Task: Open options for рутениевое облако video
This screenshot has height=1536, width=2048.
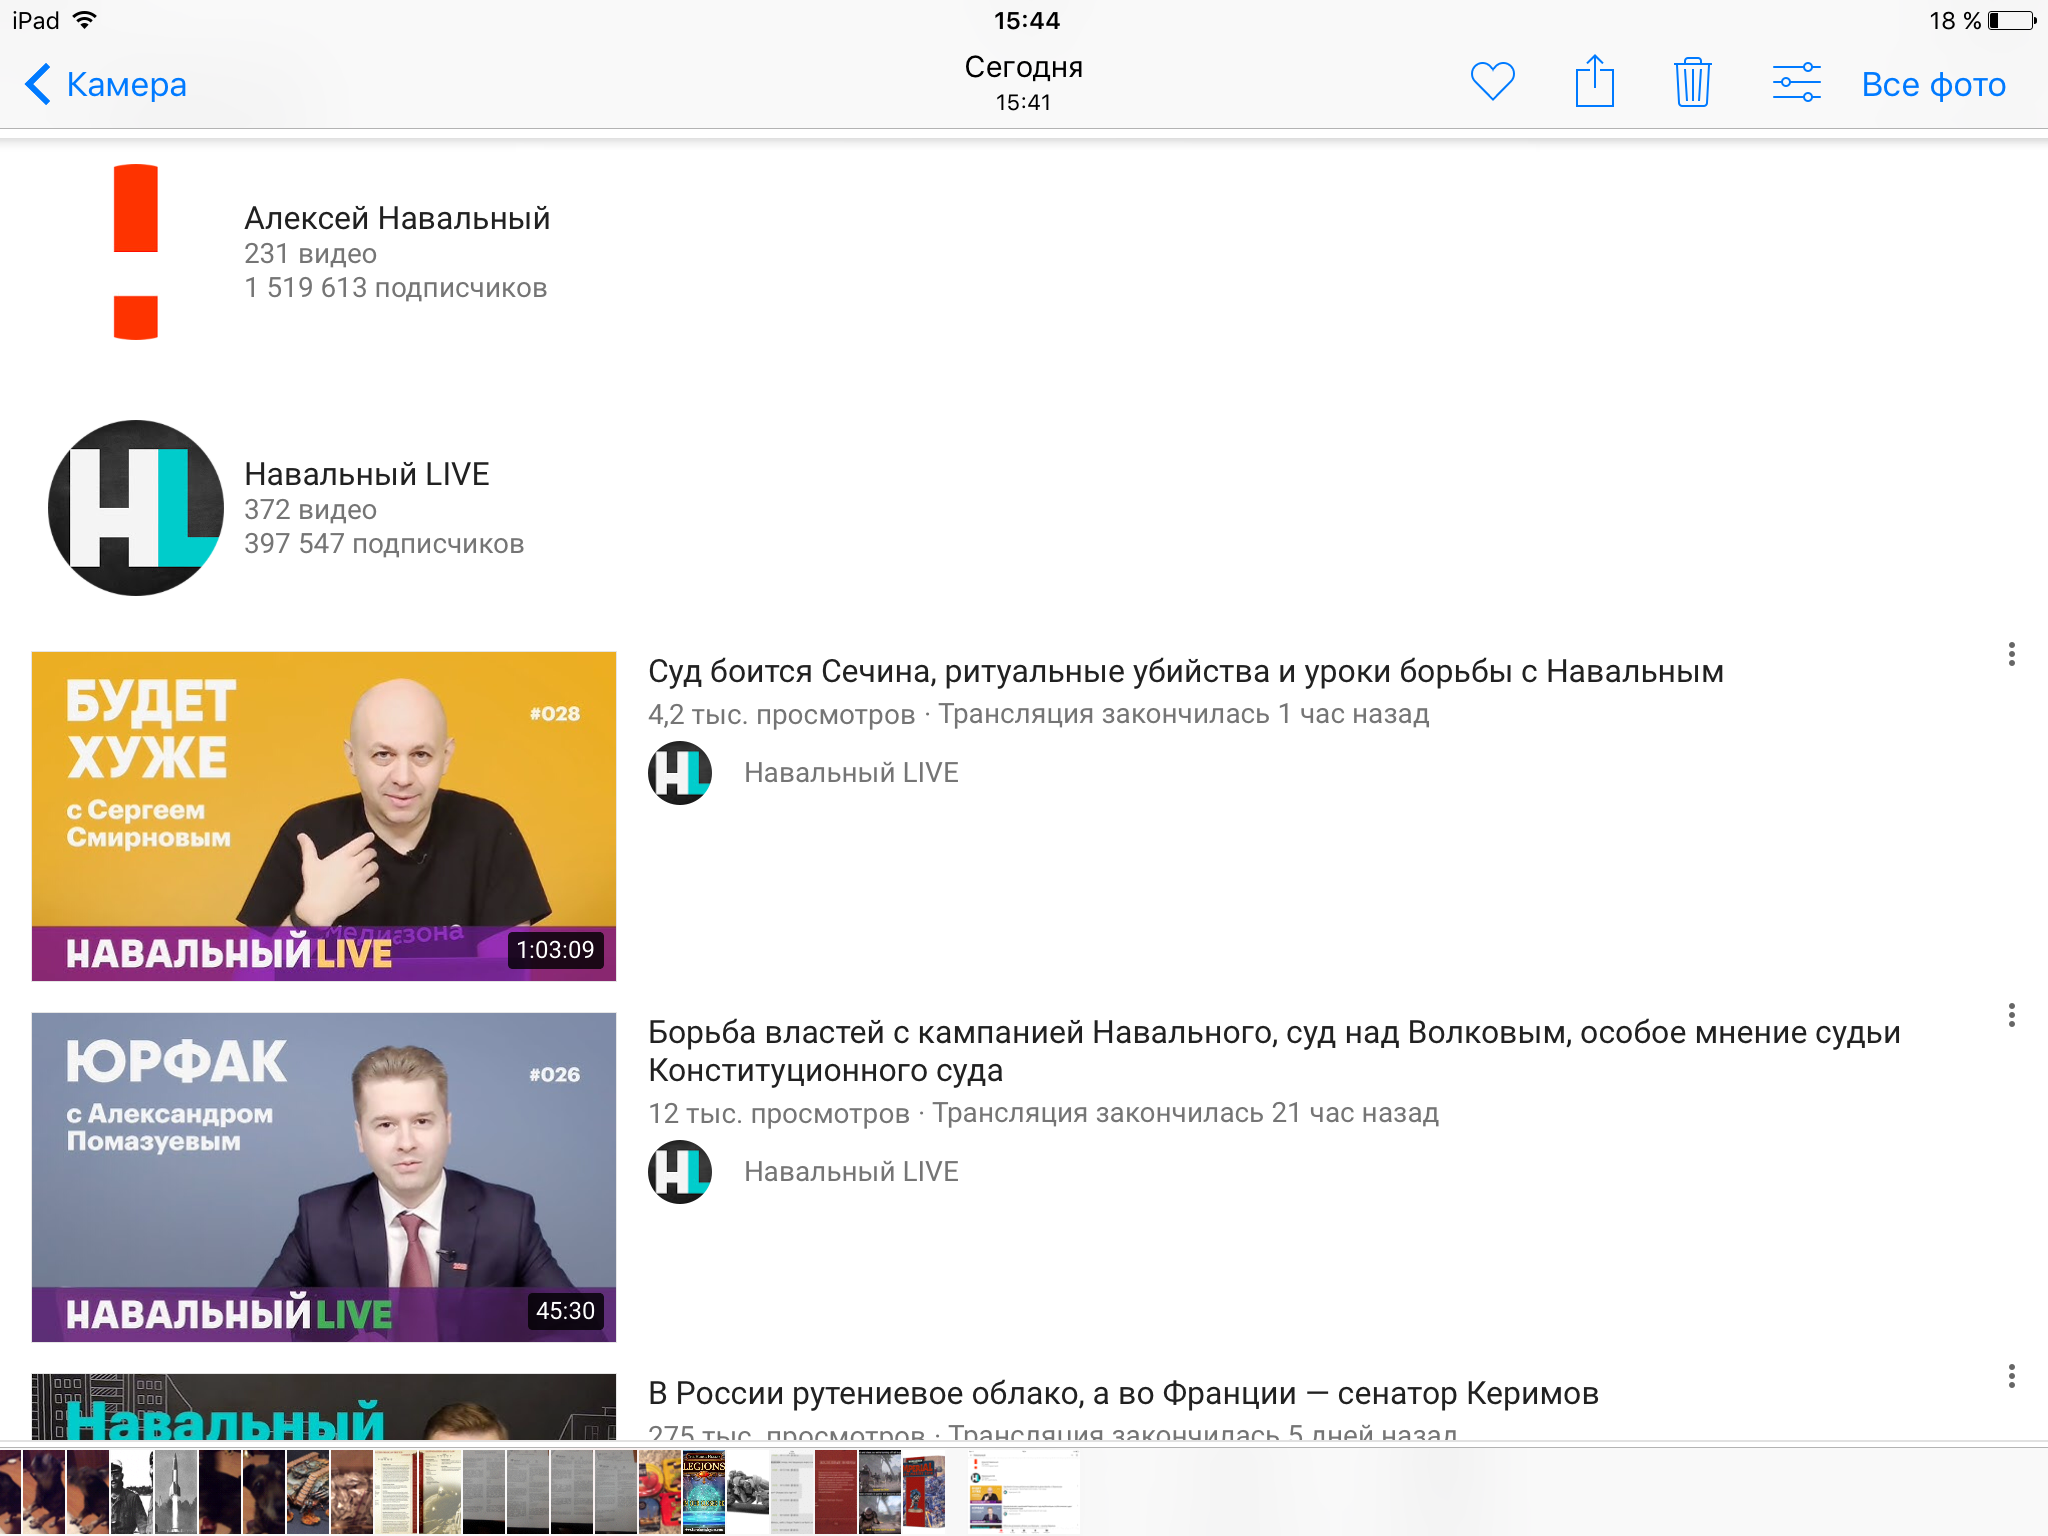Action: tap(2011, 1377)
